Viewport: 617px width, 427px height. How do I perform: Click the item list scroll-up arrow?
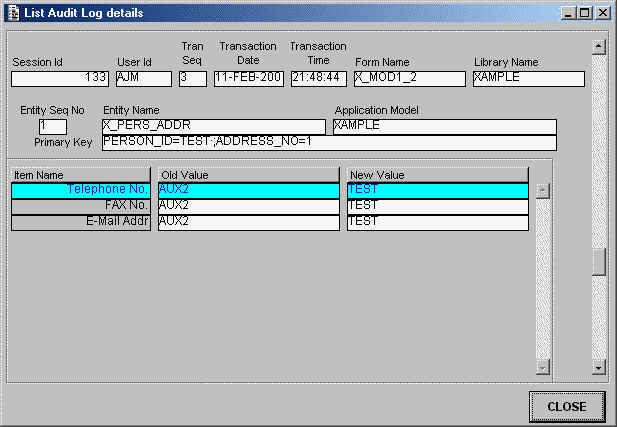543,190
